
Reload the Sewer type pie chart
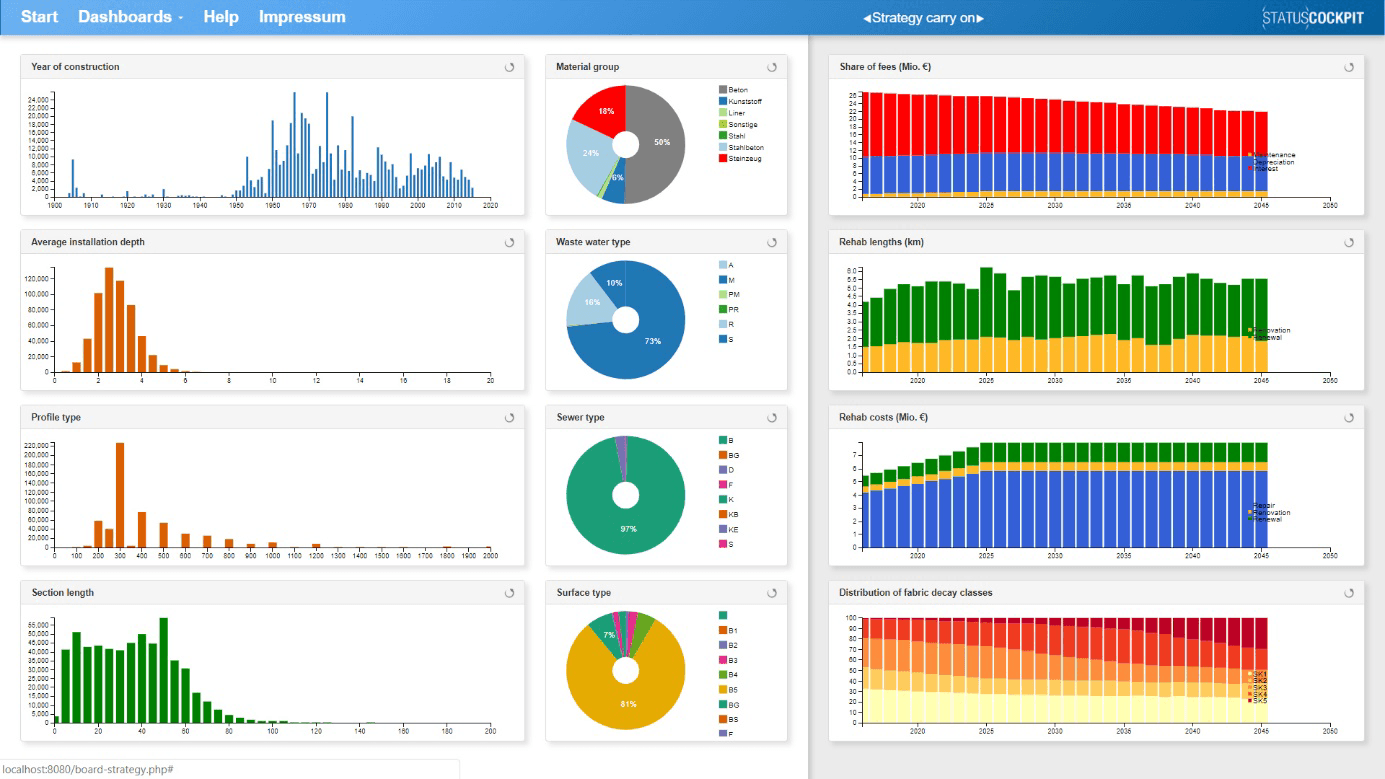772,417
